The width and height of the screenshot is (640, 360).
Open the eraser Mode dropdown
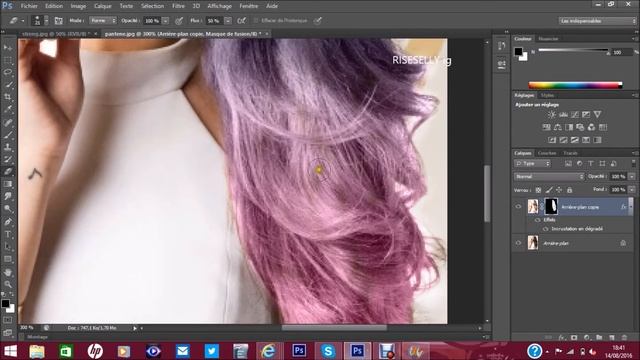tap(102, 20)
